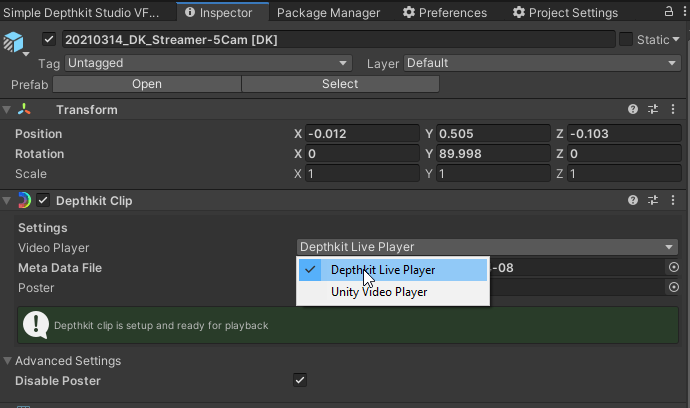Open Transform component help reference
690x408 pixels.
[x=633, y=109]
